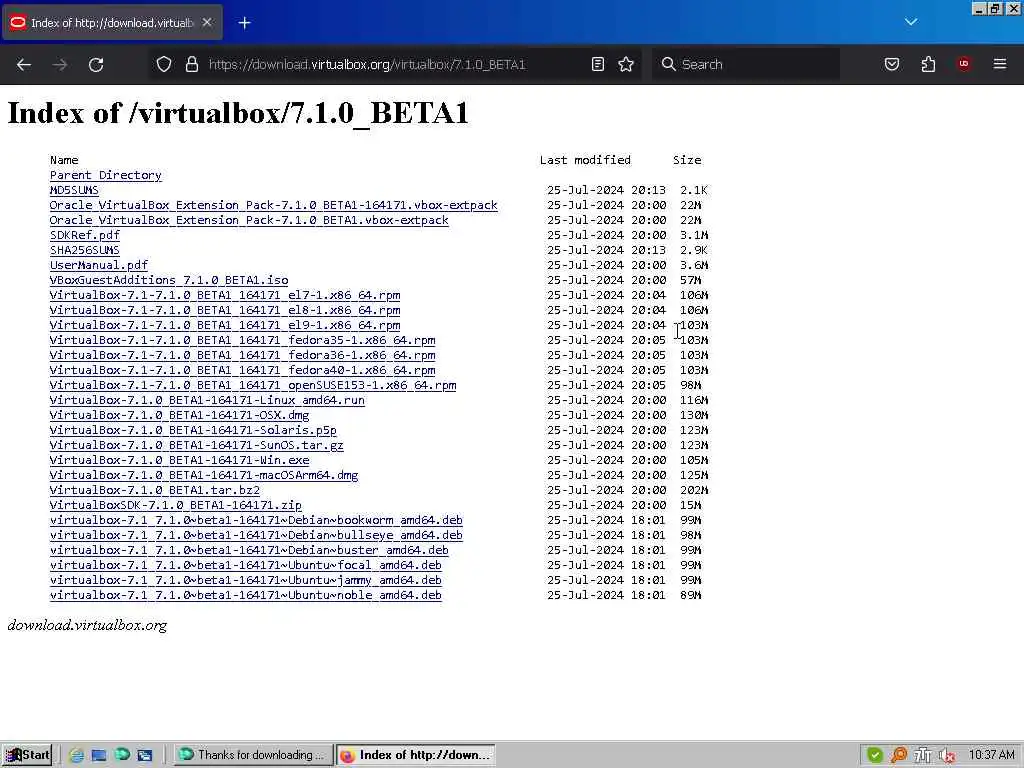Screen dimensions: 1024x768
Task: Toggle reader view icon
Action: point(598,64)
